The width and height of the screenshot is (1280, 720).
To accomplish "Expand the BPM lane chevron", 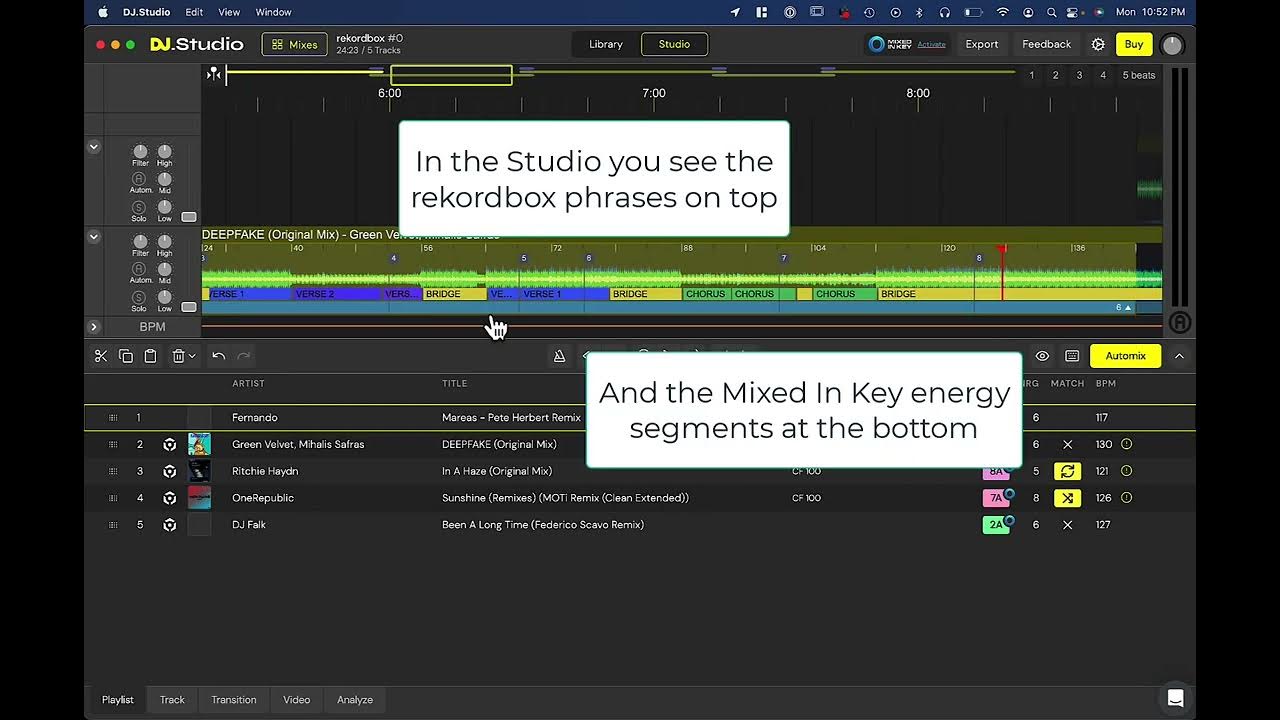I will tap(94, 327).
